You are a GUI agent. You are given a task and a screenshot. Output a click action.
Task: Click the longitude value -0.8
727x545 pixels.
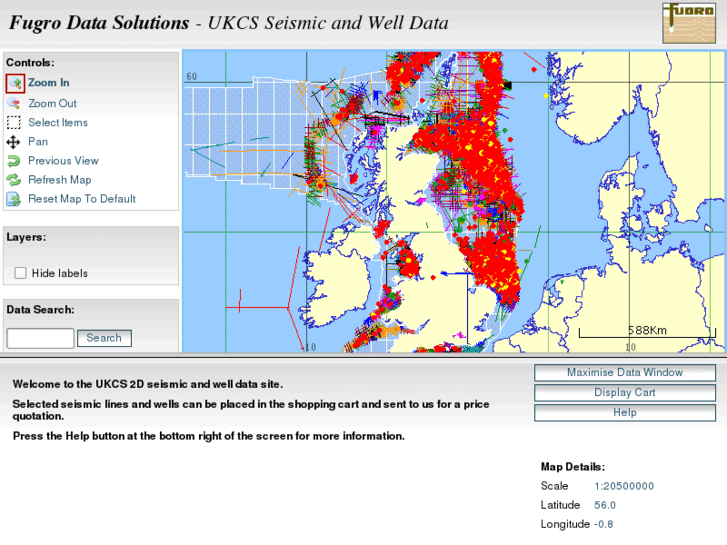604,524
